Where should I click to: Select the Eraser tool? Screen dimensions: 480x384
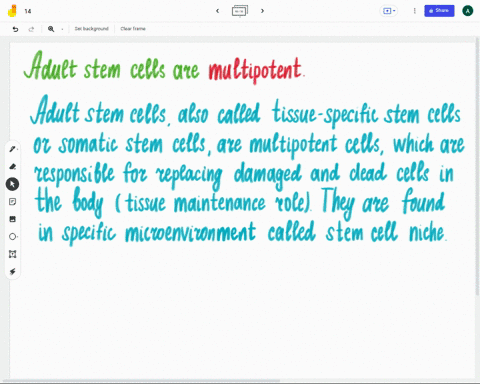13,166
